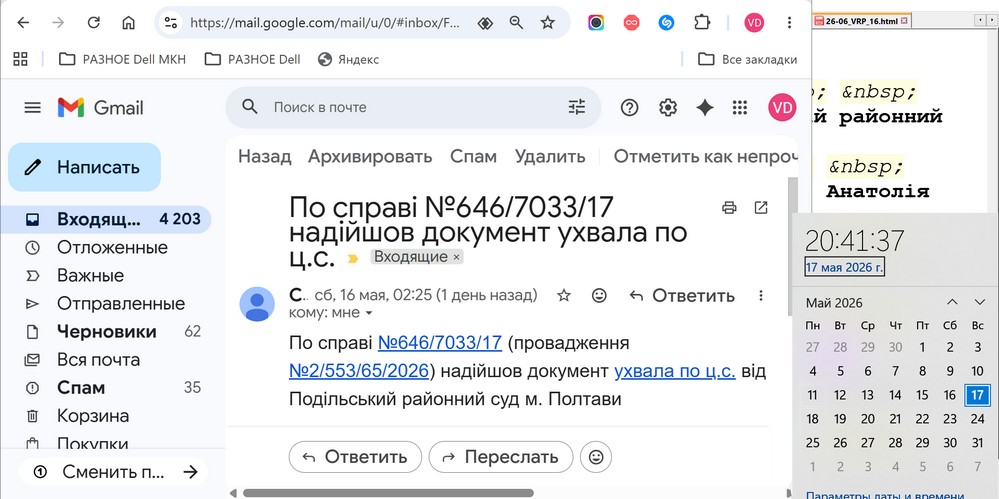Open Gmail settings gear icon
Screen dimensions: 999x499
(668, 108)
